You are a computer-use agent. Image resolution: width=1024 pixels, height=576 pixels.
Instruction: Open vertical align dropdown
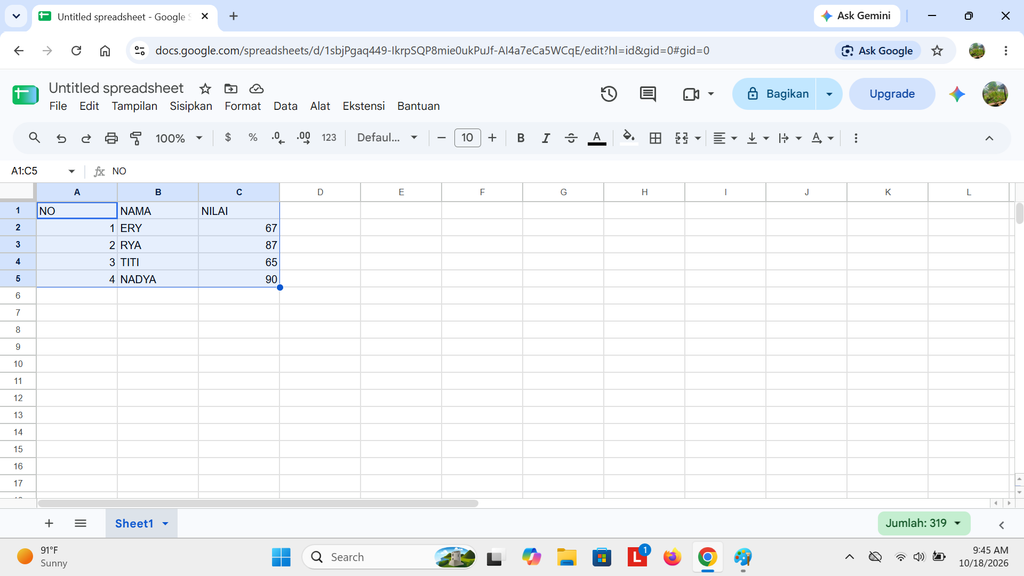coord(758,138)
